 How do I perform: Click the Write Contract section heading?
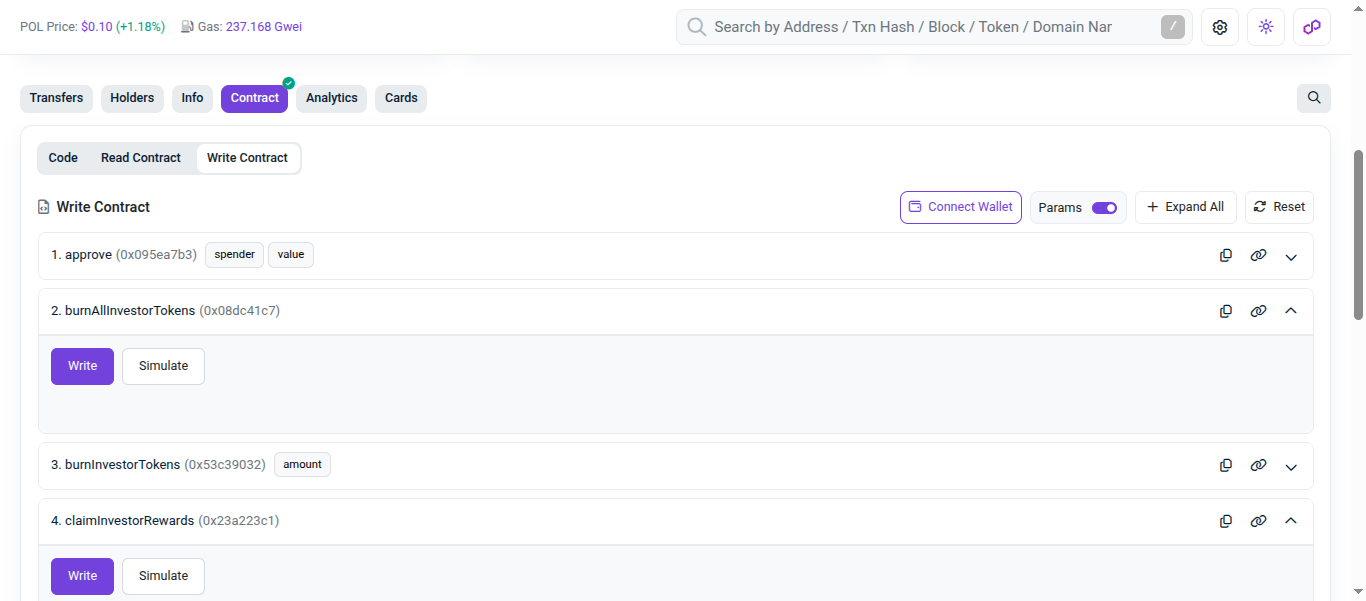point(103,207)
